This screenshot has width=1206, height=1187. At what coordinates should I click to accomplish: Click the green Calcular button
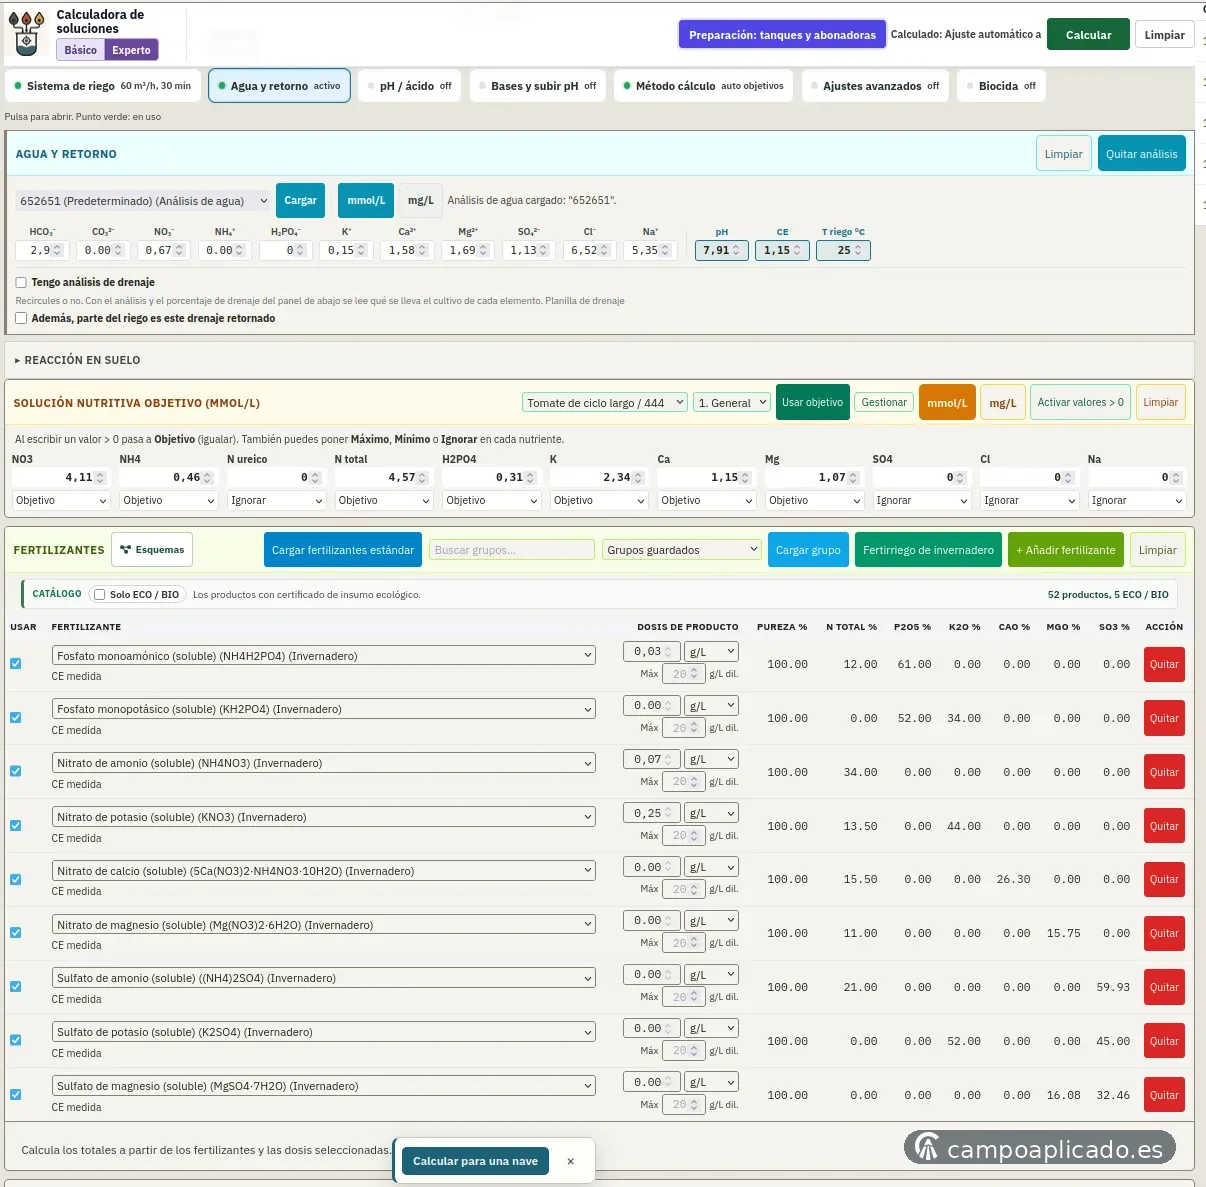coord(1088,35)
